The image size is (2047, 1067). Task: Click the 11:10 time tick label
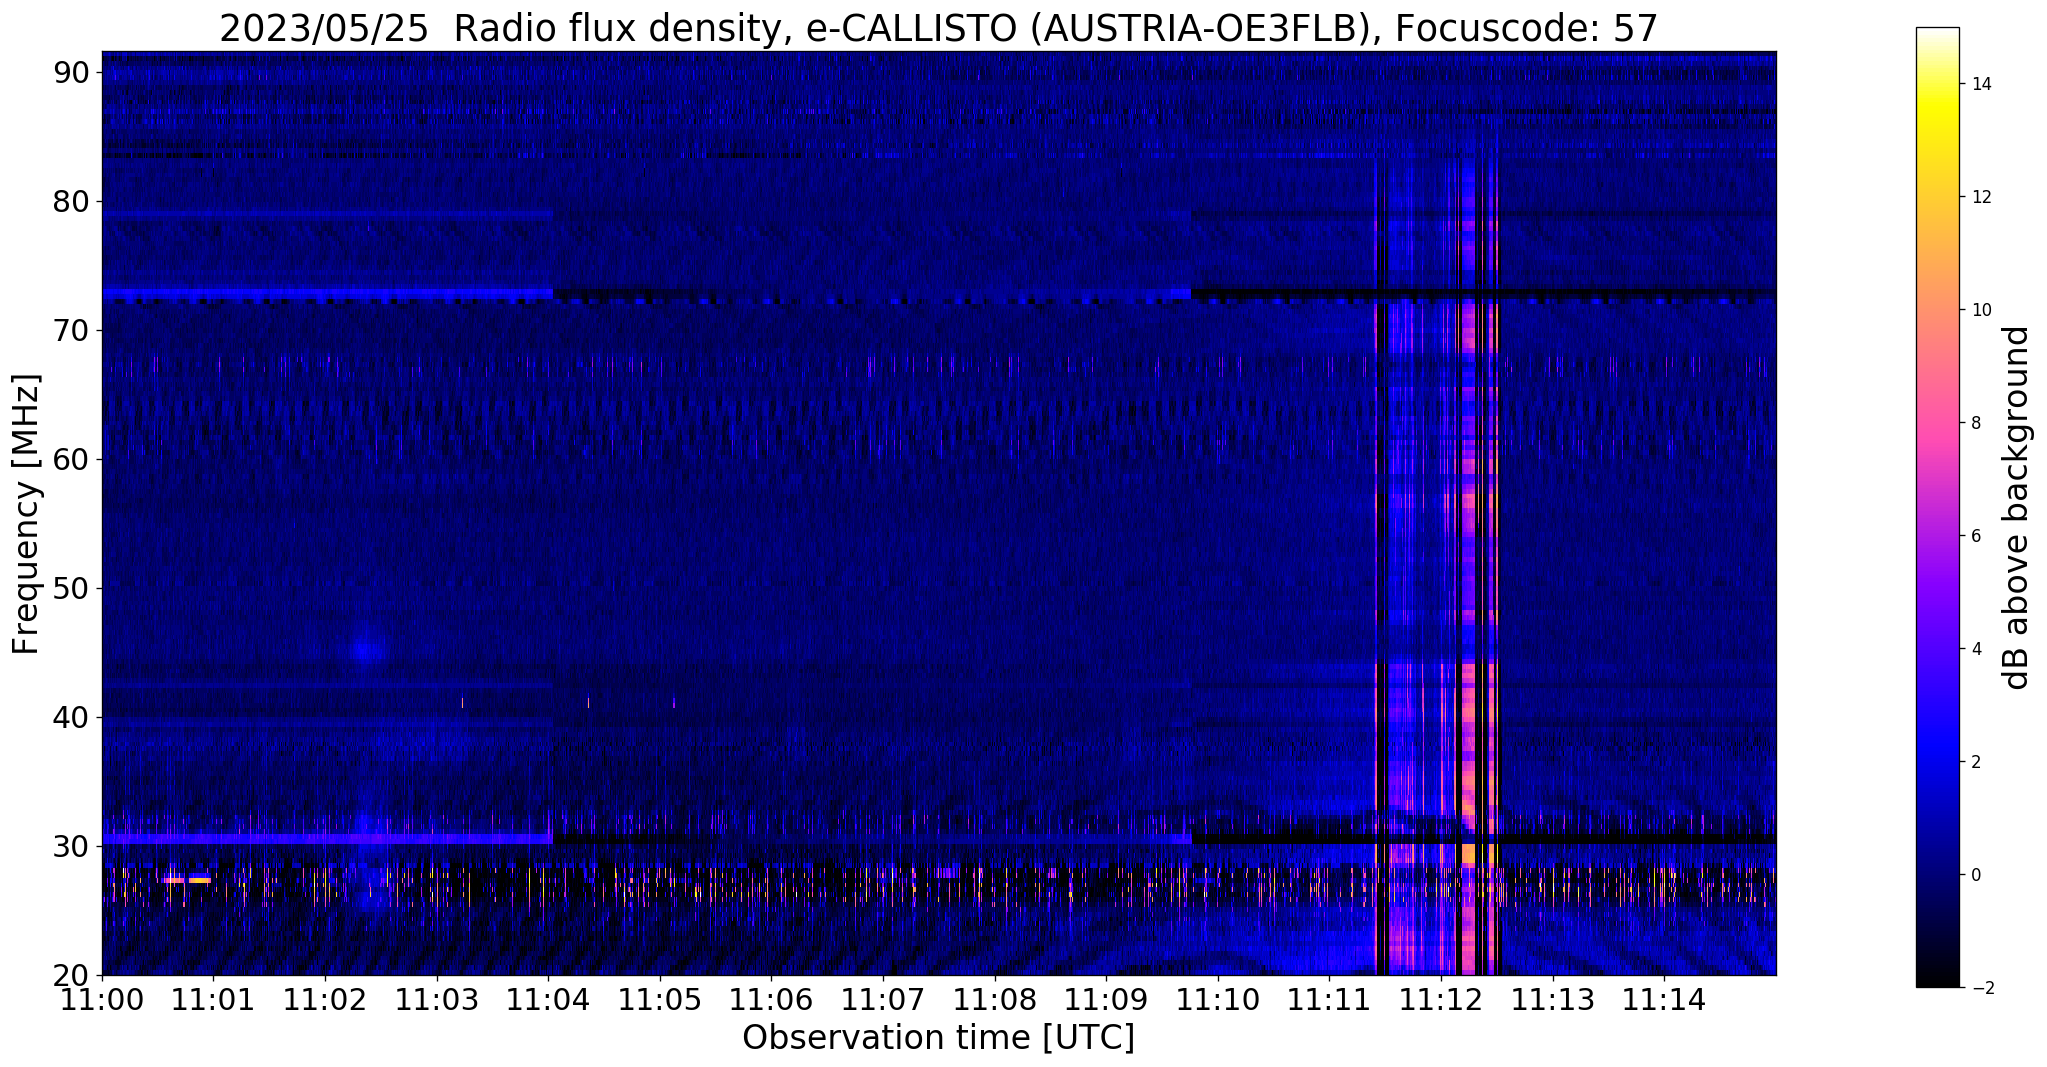pyautogui.click(x=1218, y=1000)
